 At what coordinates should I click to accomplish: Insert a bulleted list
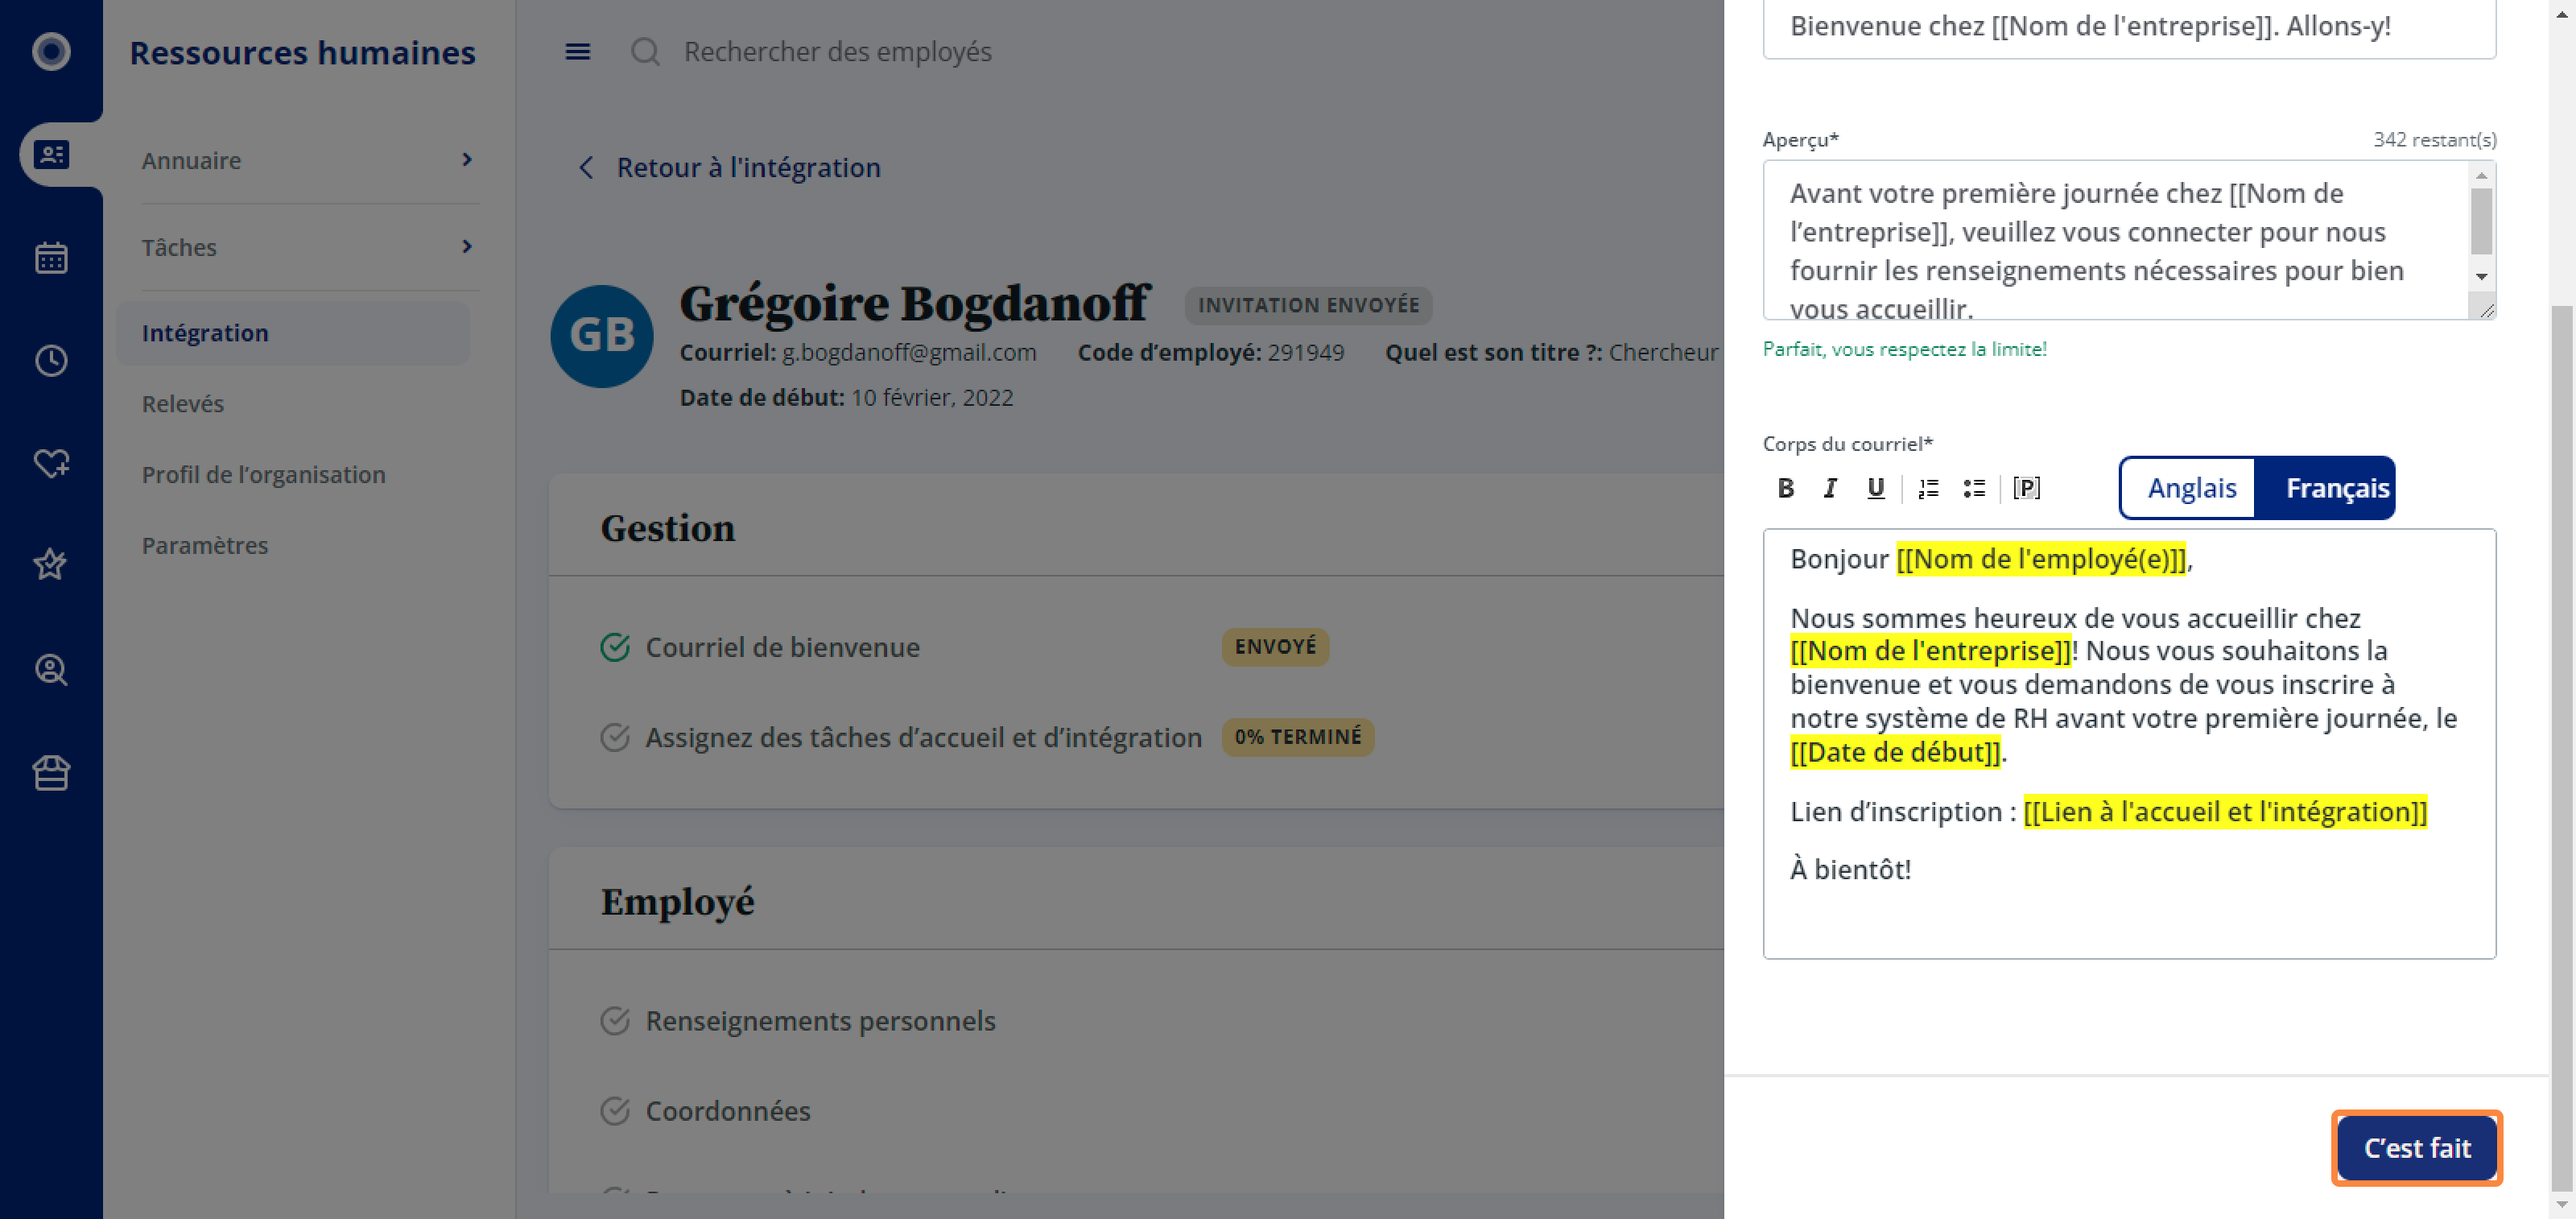pos(1974,488)
